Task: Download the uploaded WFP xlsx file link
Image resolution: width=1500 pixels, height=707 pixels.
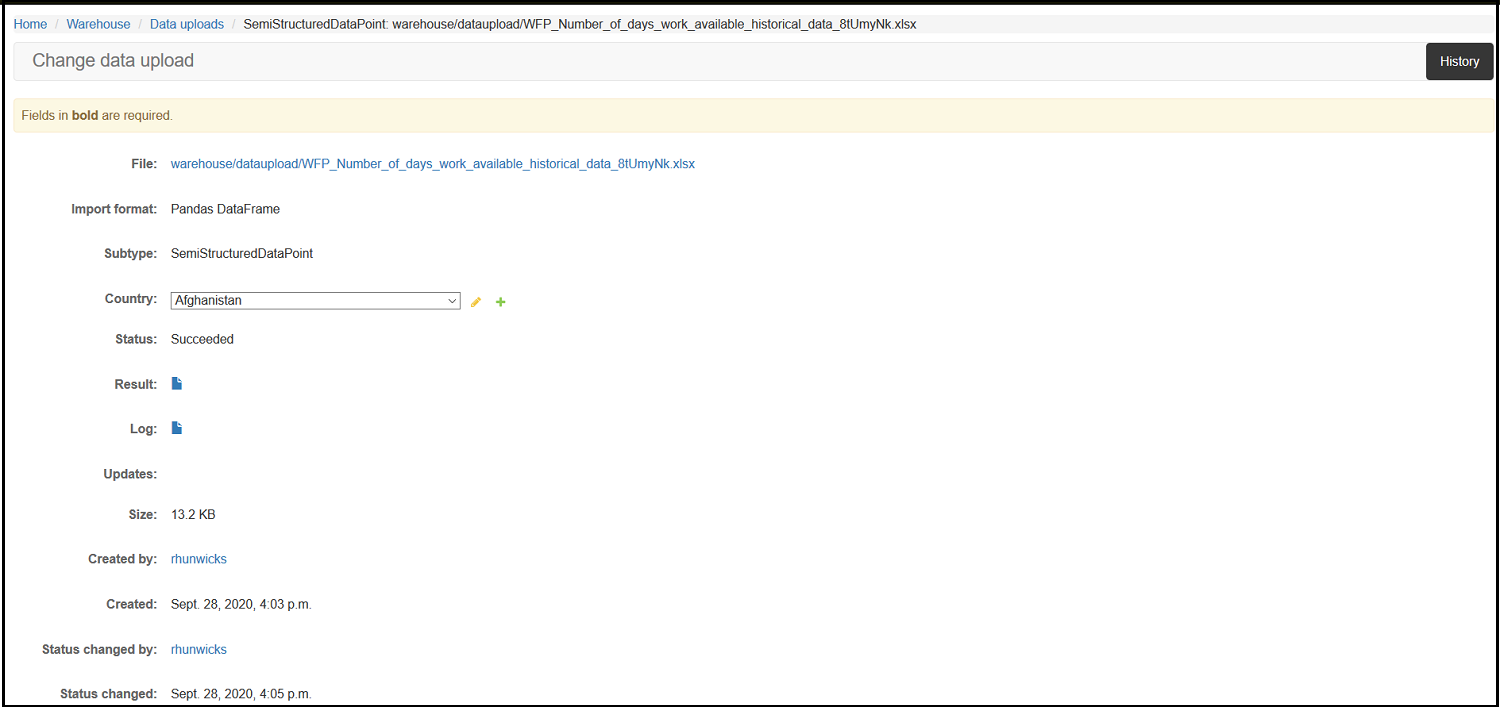Action: pos(432,164)
